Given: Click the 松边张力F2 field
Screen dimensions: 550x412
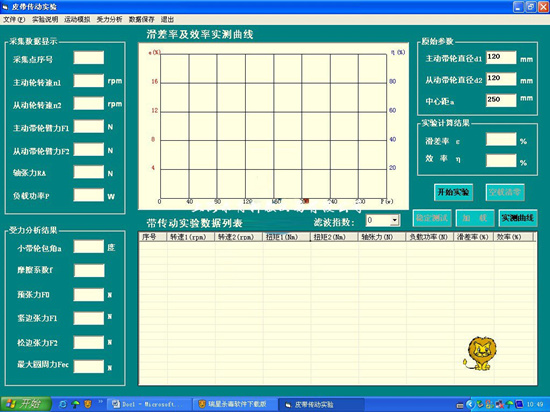Looking at the screenshot, I should point(89,343).
